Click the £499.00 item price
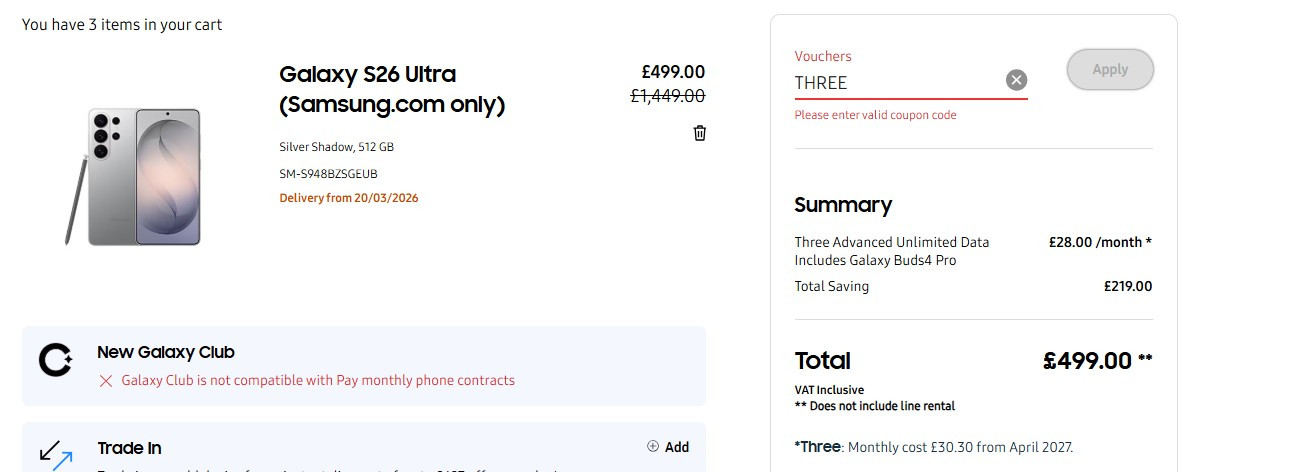The width and height of the screenshot is (1298, 472). [x=673, y=72]
